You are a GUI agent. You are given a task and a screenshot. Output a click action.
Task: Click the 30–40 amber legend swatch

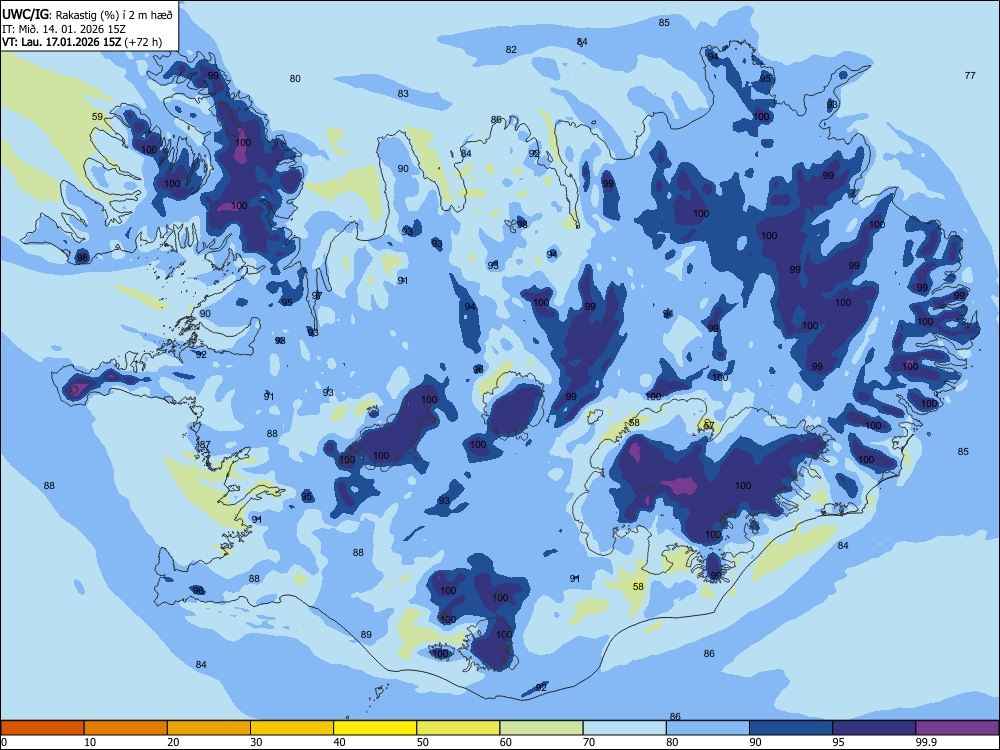point(292,728)
